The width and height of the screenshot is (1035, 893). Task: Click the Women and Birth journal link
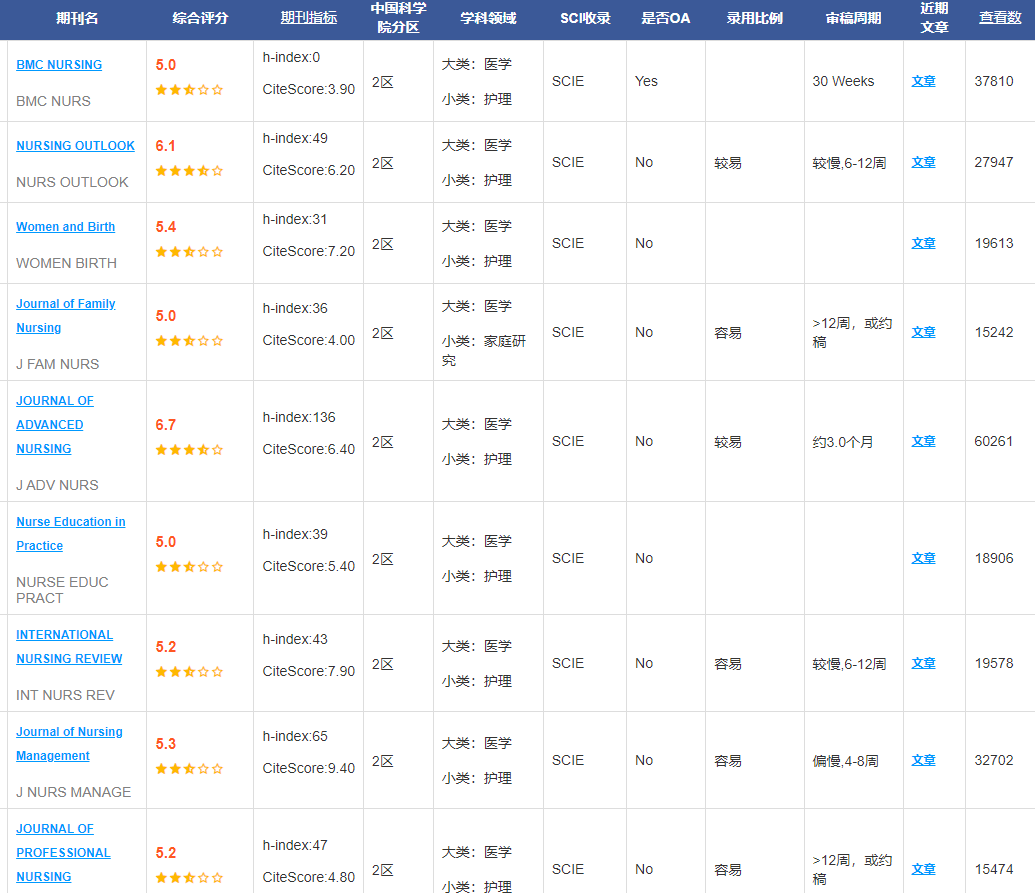(65, 227)
